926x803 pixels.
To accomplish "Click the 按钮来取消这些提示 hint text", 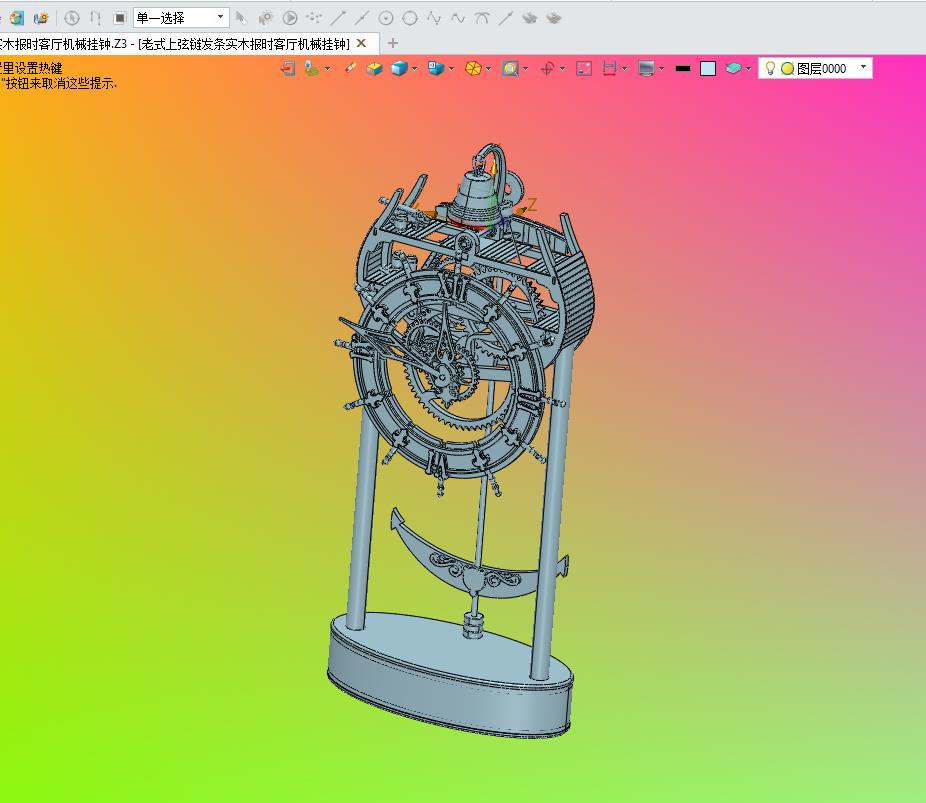I will 61,83.
